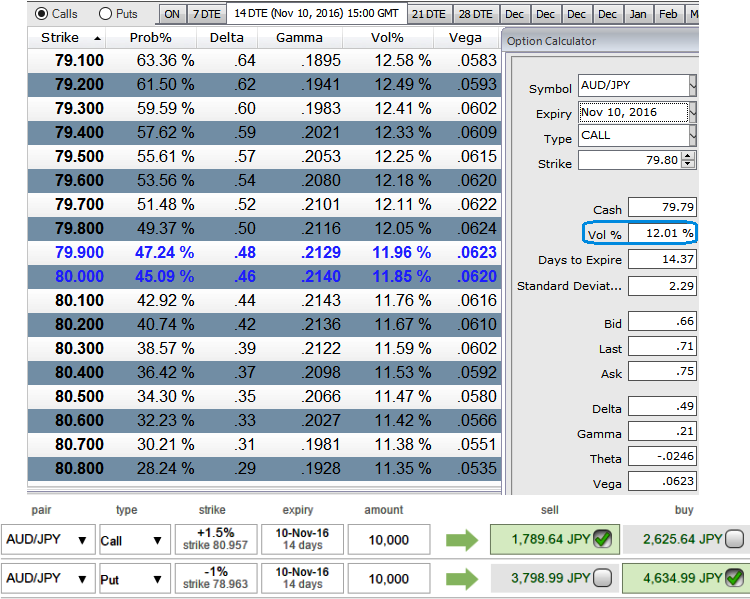Click the green arrow in the Call row

click(x=461, y=541)
